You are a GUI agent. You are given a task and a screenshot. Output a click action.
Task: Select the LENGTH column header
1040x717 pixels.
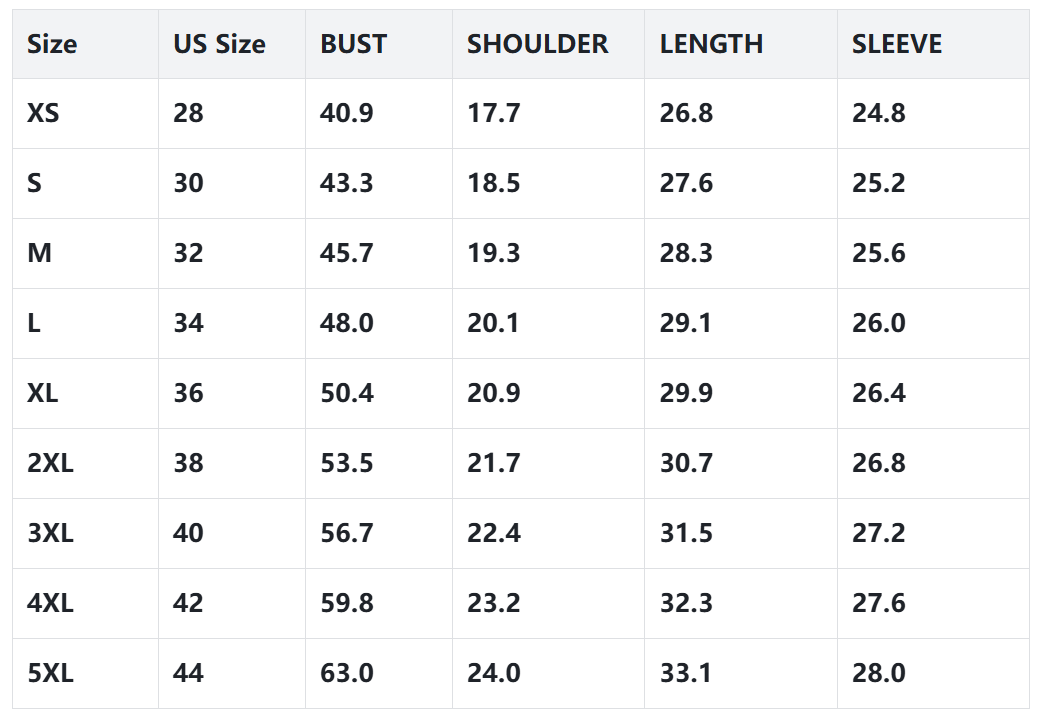(711, 44)
